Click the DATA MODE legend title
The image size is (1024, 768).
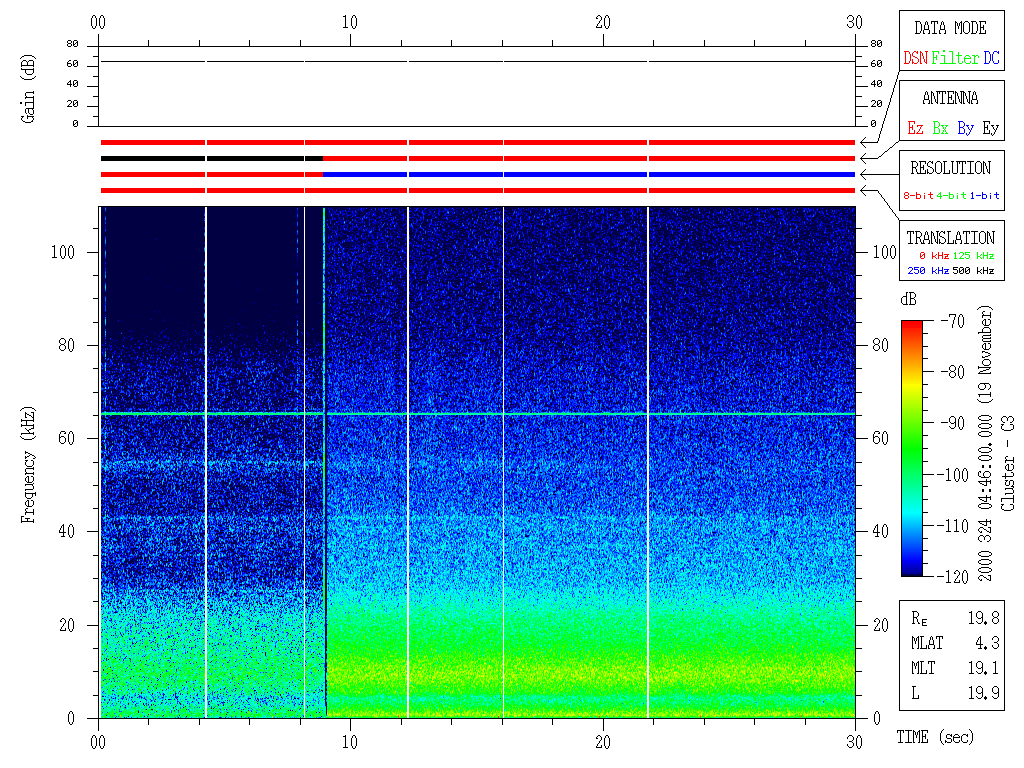tap(950, 28)
